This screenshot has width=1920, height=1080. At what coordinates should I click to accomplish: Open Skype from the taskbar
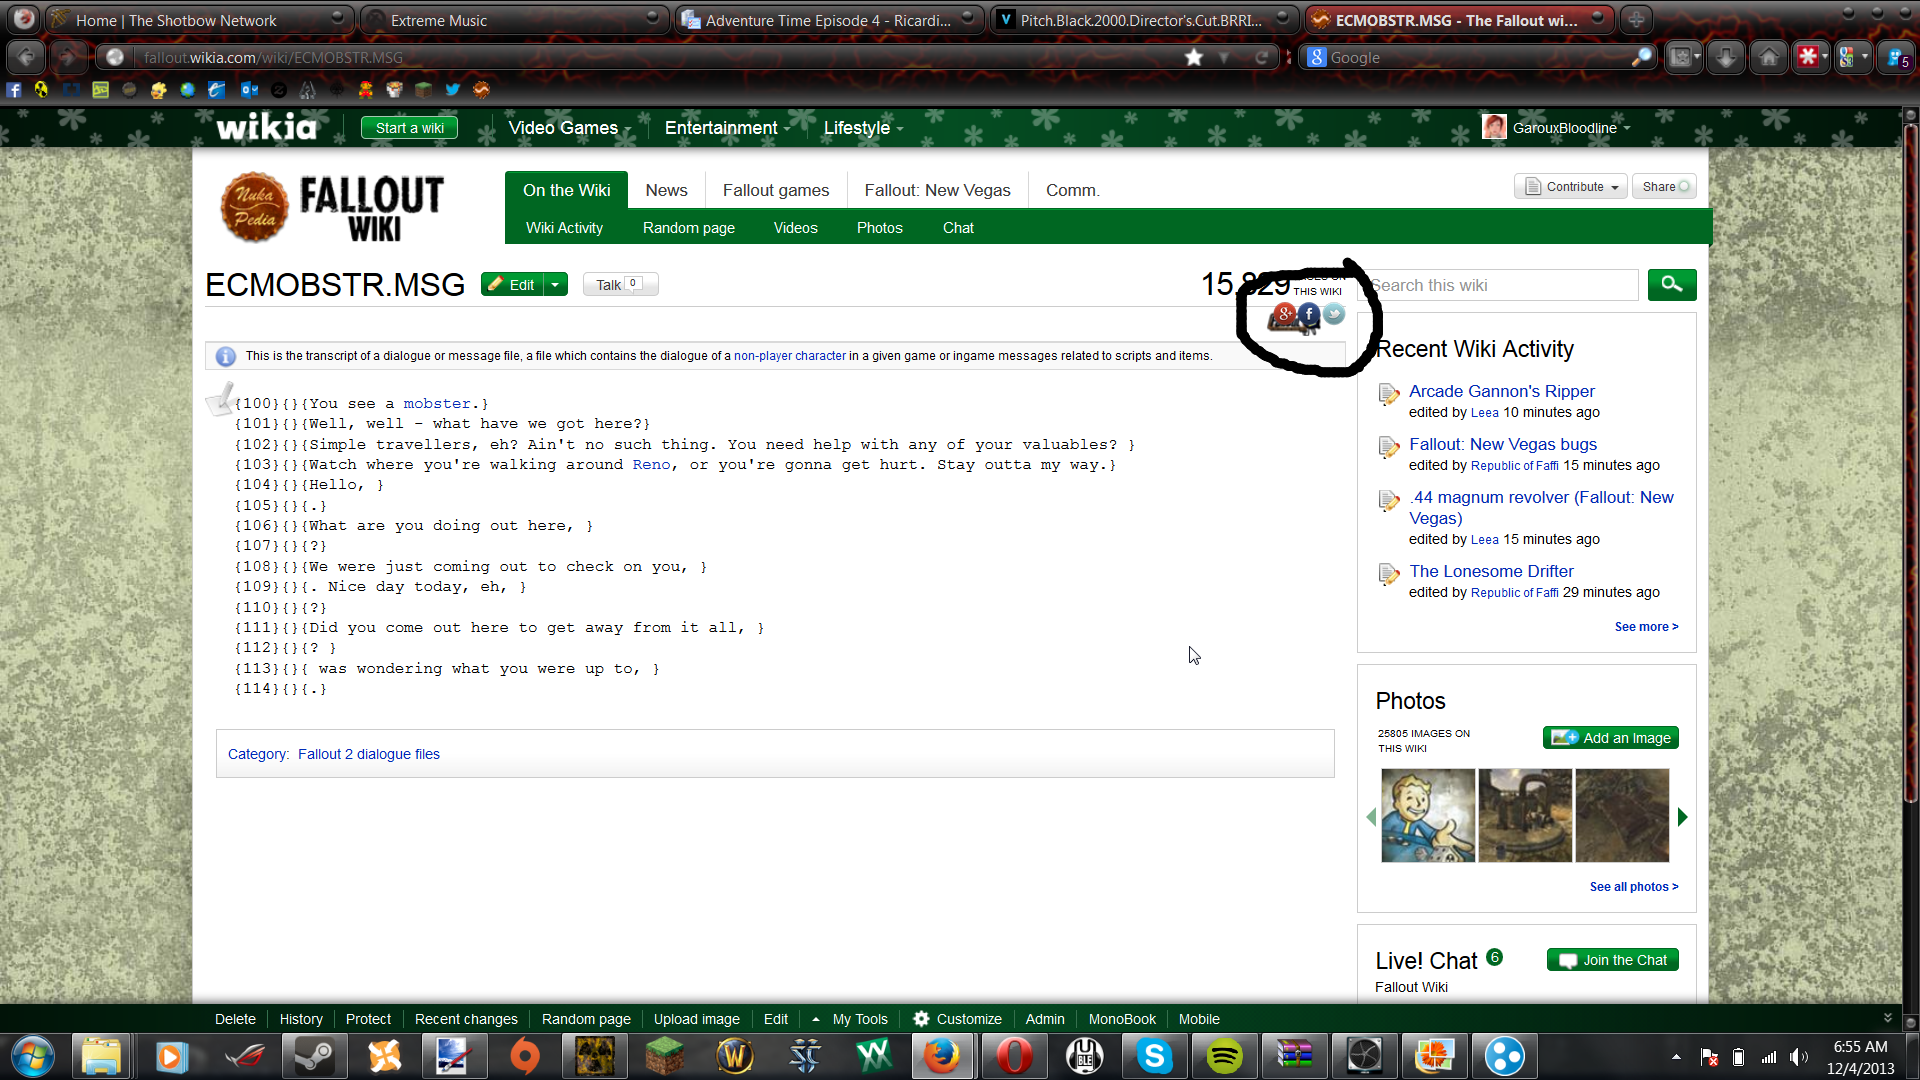click(x=1154, y=1056)
